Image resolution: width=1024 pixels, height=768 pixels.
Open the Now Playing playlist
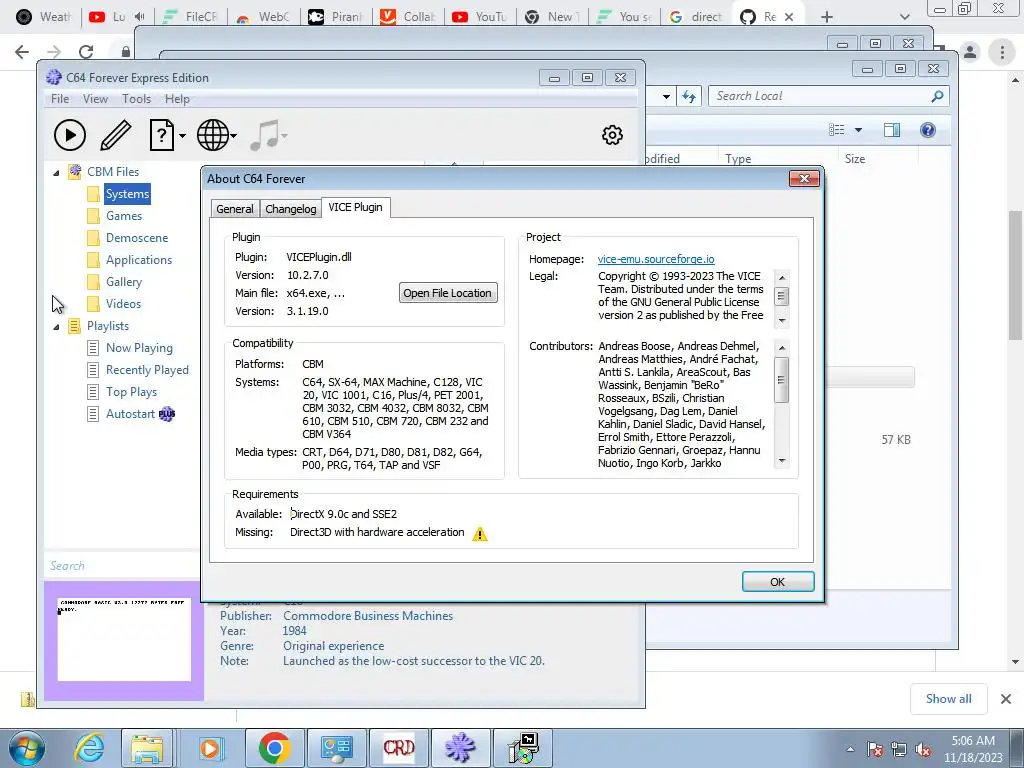pos(139,347)
